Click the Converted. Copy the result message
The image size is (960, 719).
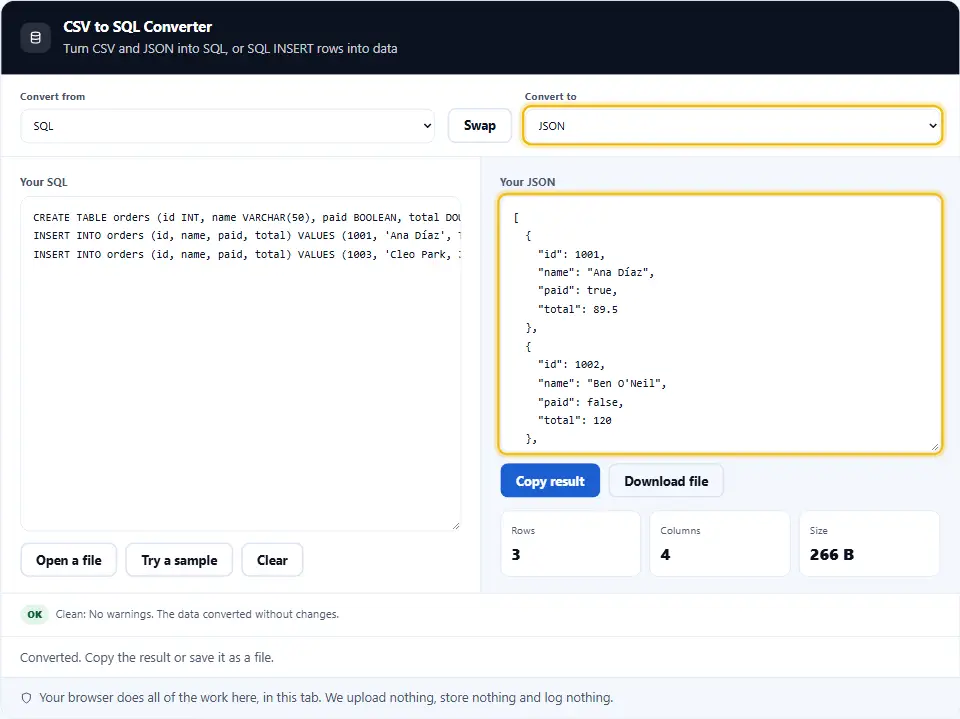pyautogui.click(x=147, y=658)
